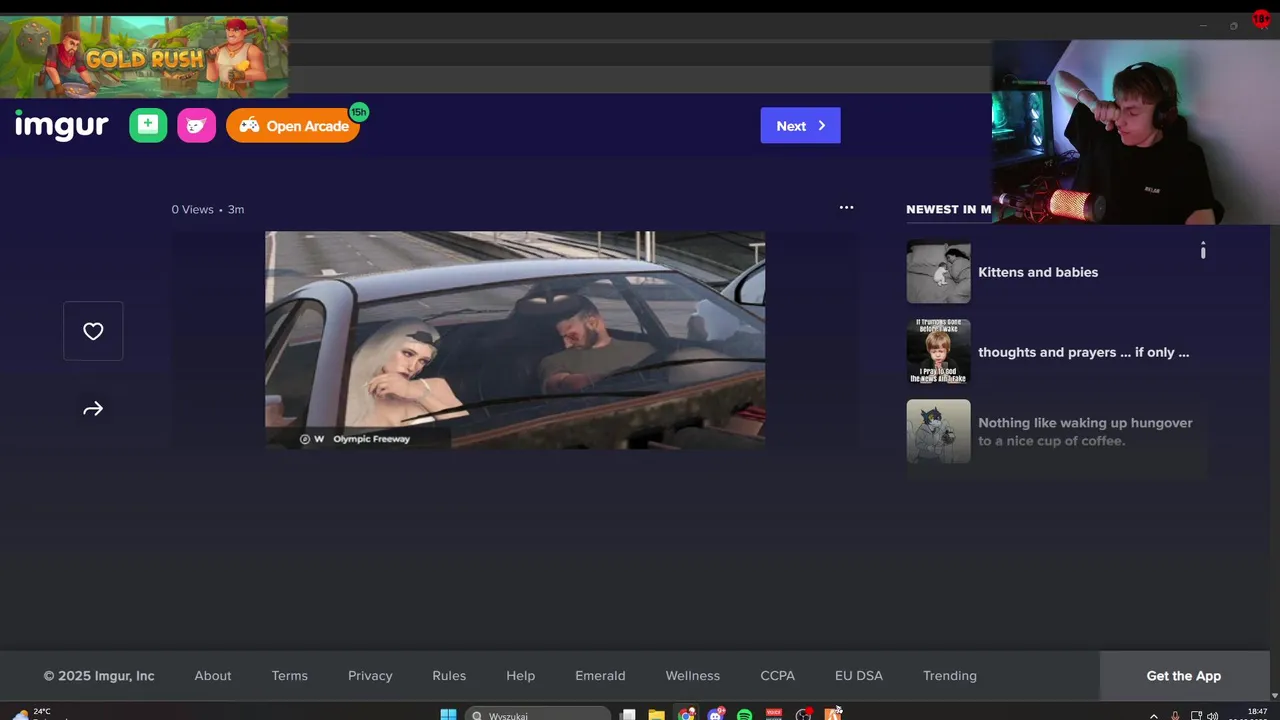Open the EU DSA footer link
Screen dimensions: 1280x720
coord(859,676)
